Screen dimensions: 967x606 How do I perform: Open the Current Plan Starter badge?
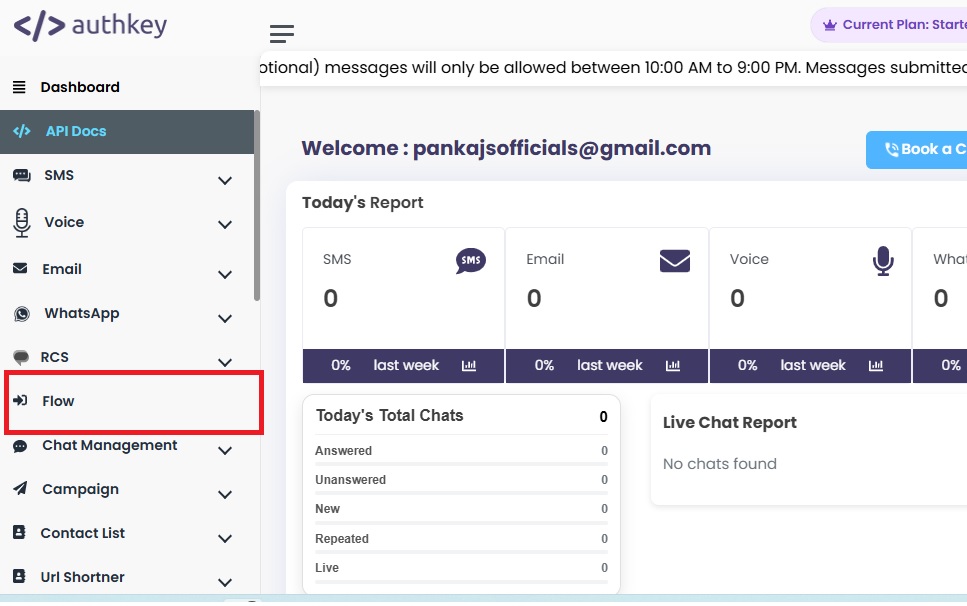tap(898, 24)
